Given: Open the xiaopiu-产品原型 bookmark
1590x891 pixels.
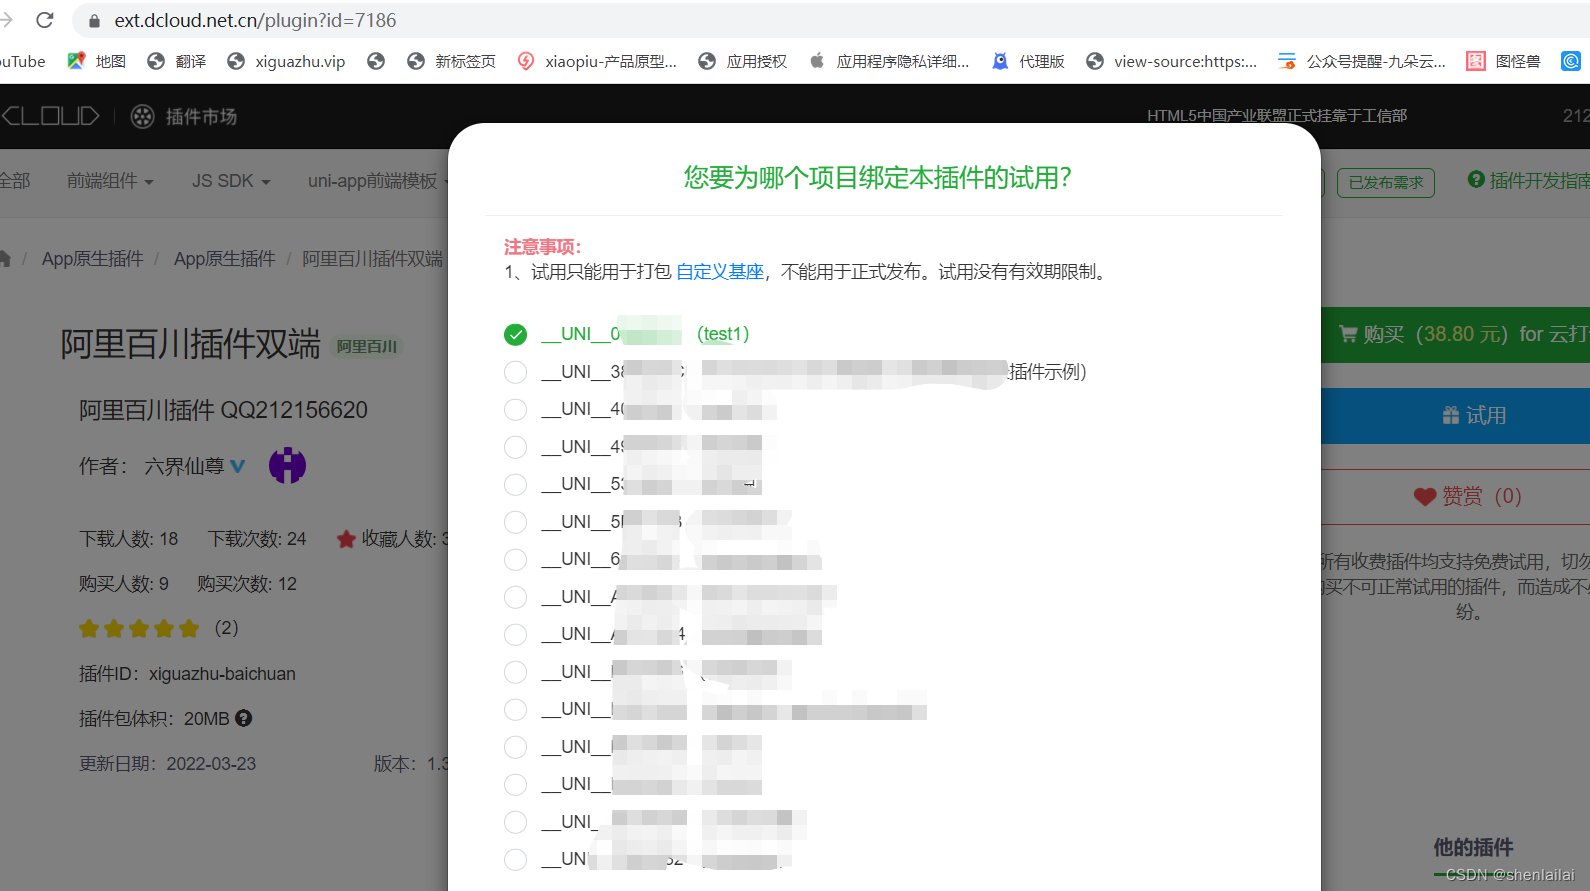Looking at the screenshot, I should click(597, 61).
